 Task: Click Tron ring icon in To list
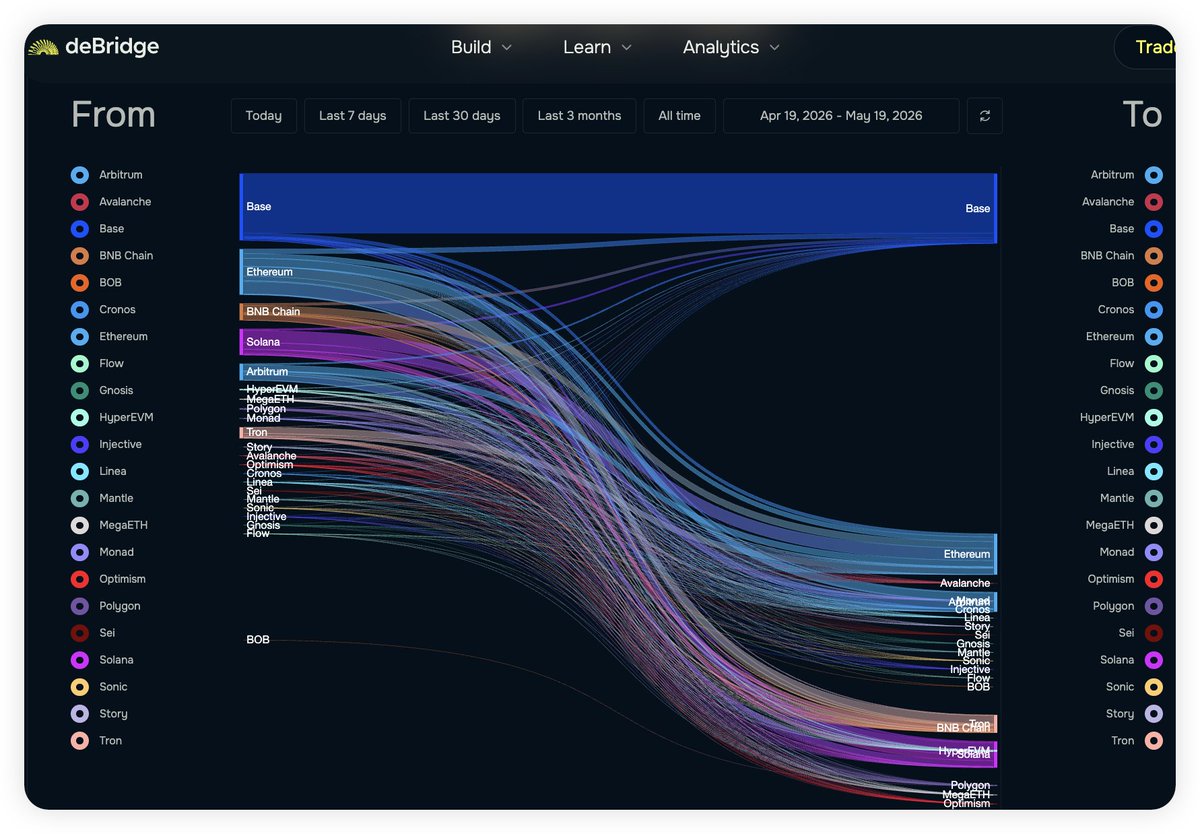pyautogui.click(x=1154, y=741)
